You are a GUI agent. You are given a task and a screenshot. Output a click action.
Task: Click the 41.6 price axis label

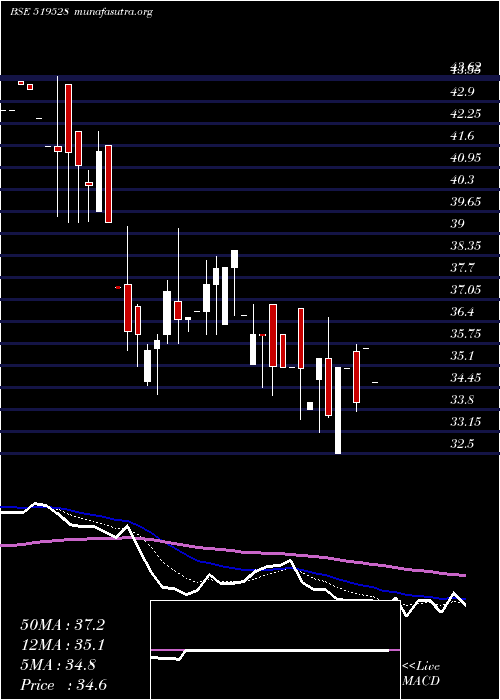point(463,136)
